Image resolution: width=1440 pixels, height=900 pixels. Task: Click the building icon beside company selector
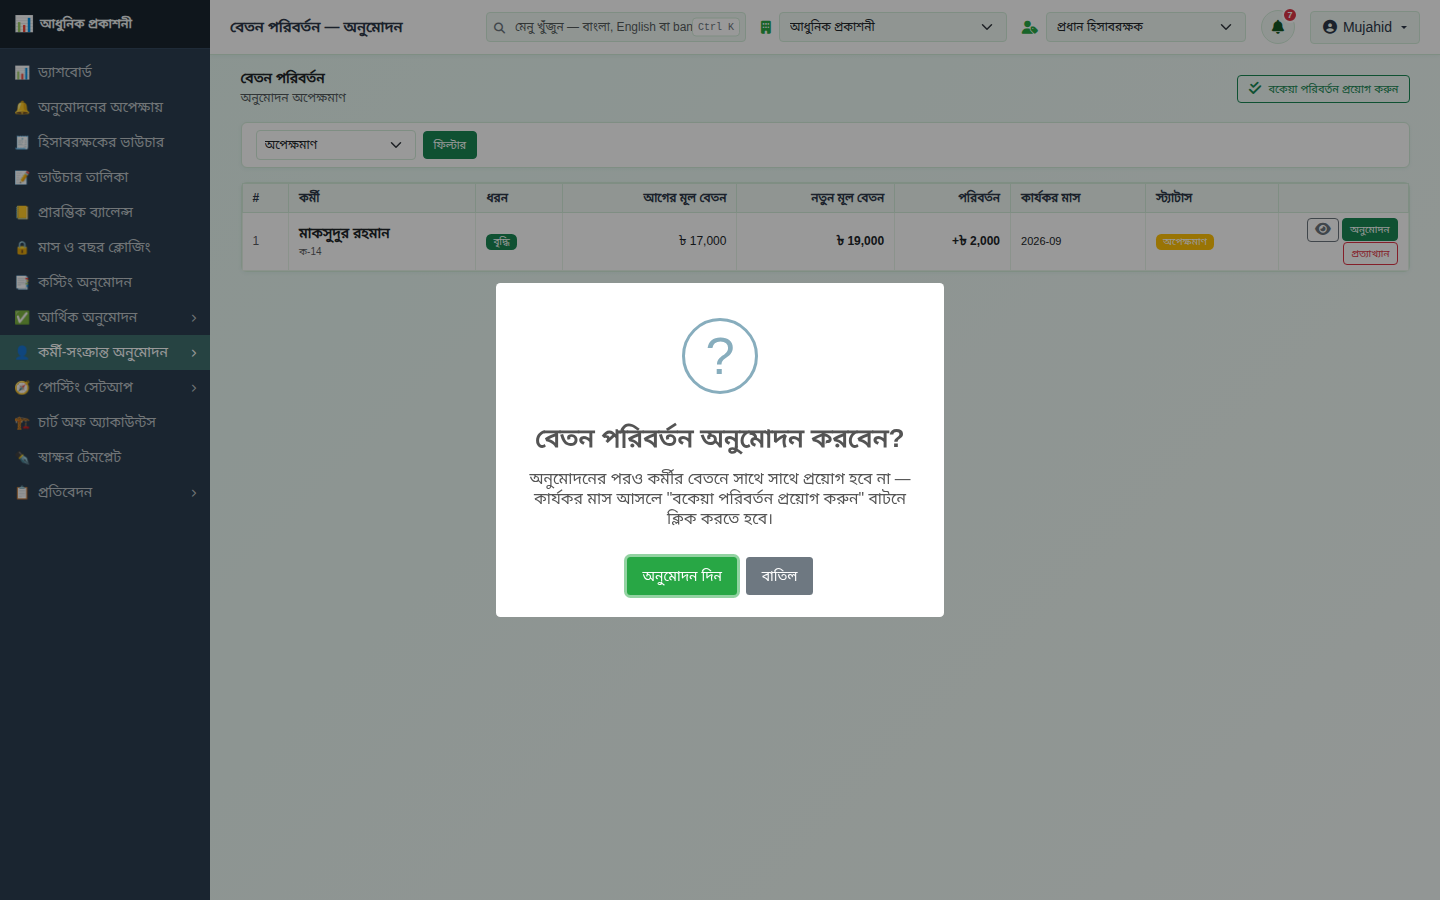point(766,27)
